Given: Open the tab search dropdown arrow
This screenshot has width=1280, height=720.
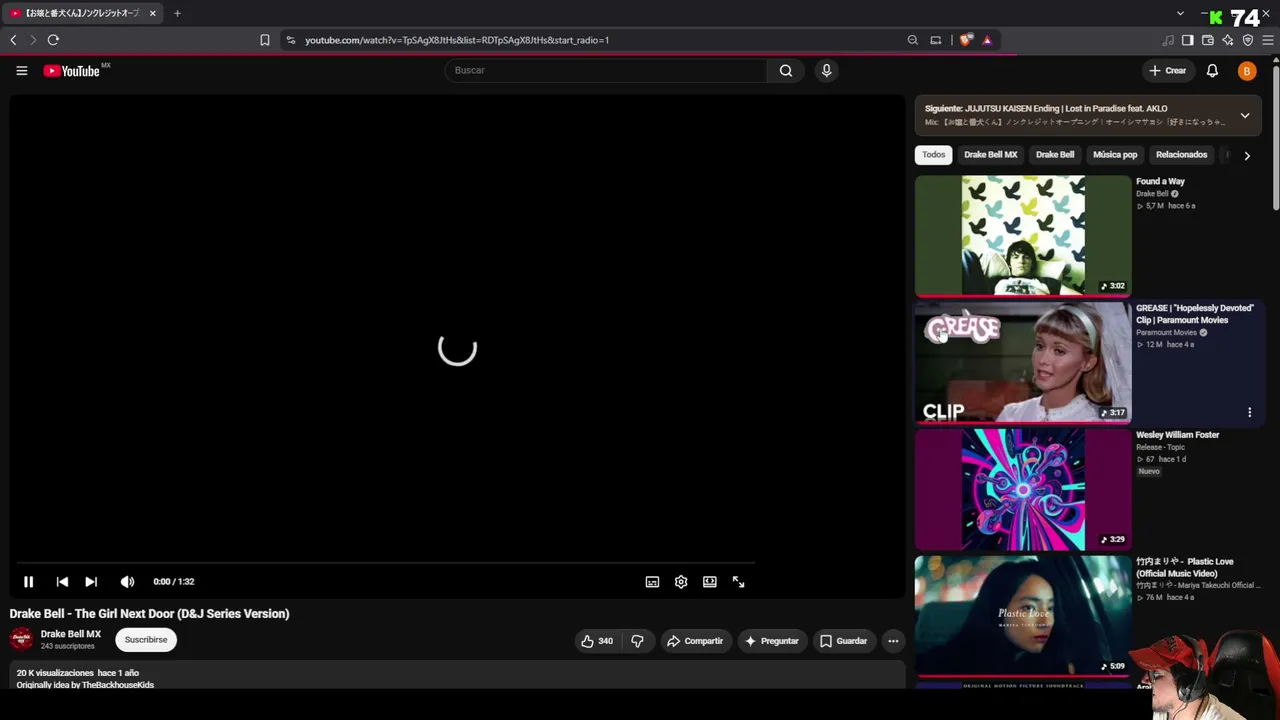Looking at the screenshot, I should tap(1180, 14).
